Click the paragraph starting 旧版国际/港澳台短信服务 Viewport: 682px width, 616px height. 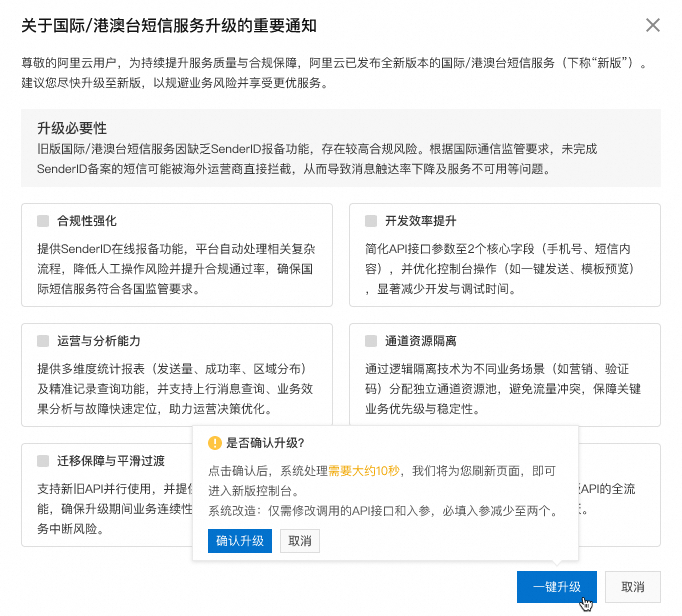(x=317, y=159)
